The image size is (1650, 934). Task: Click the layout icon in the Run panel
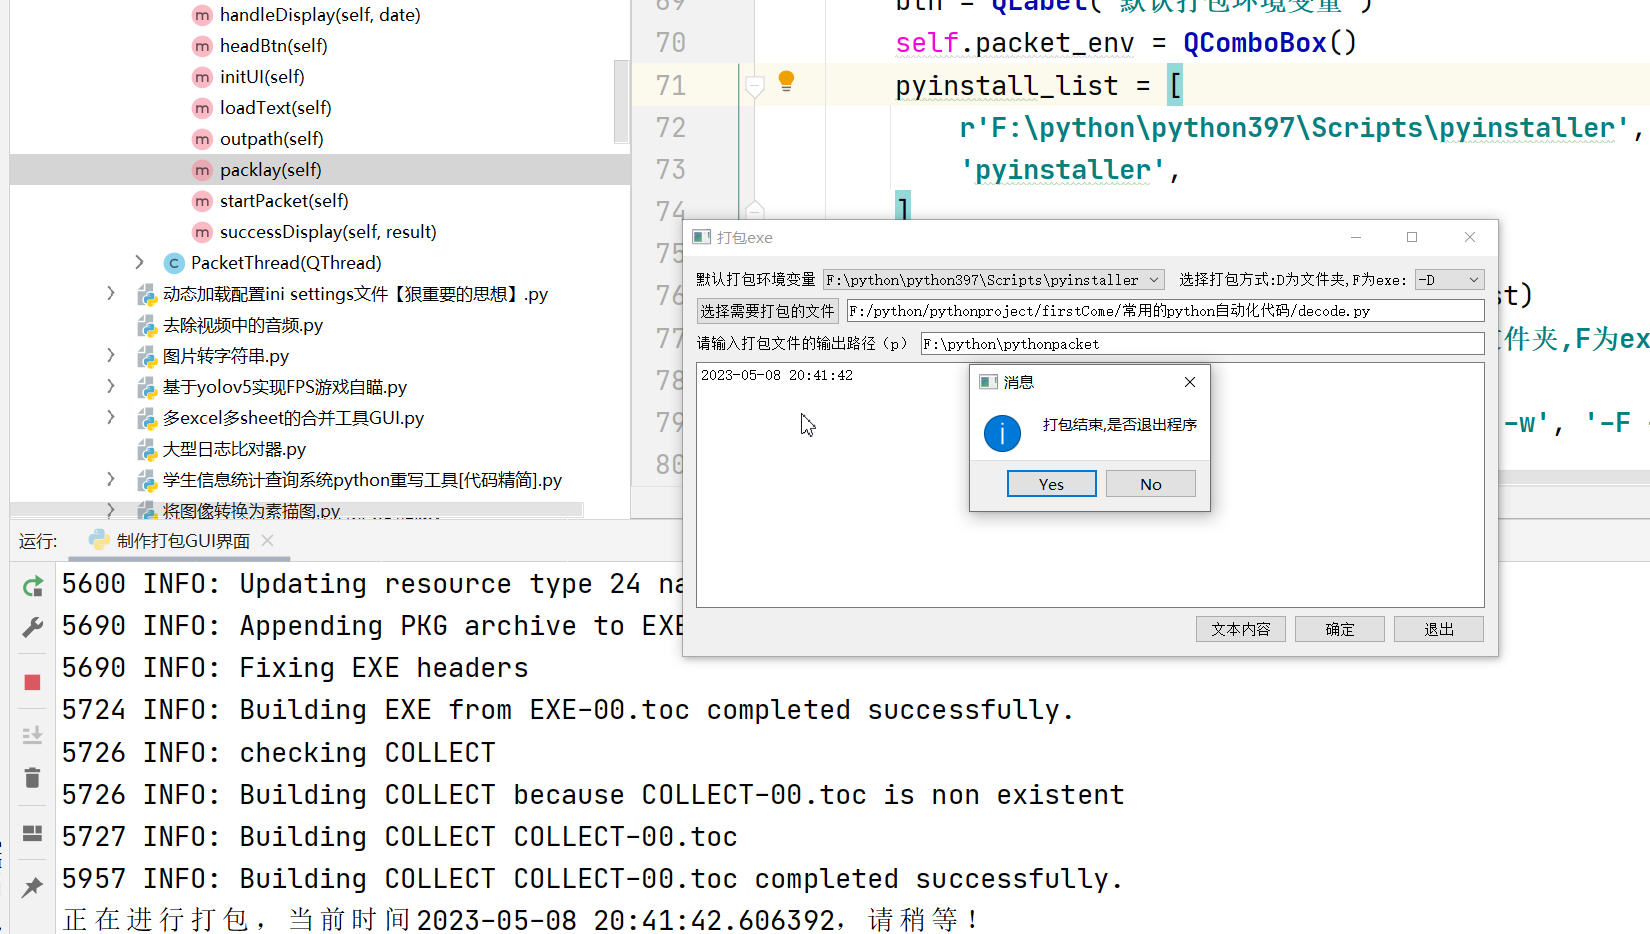tap(32, 833)
